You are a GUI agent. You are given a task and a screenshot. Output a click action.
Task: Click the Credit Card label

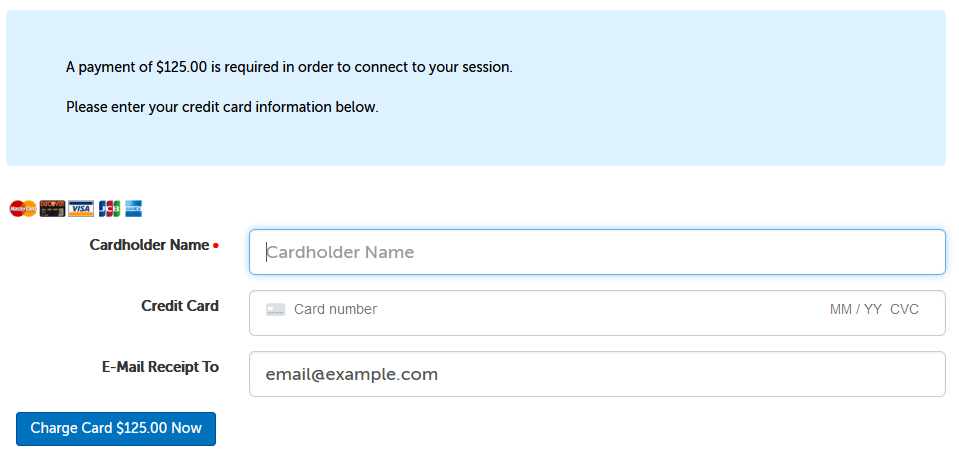pyautogui.click(x=180, y=306)
